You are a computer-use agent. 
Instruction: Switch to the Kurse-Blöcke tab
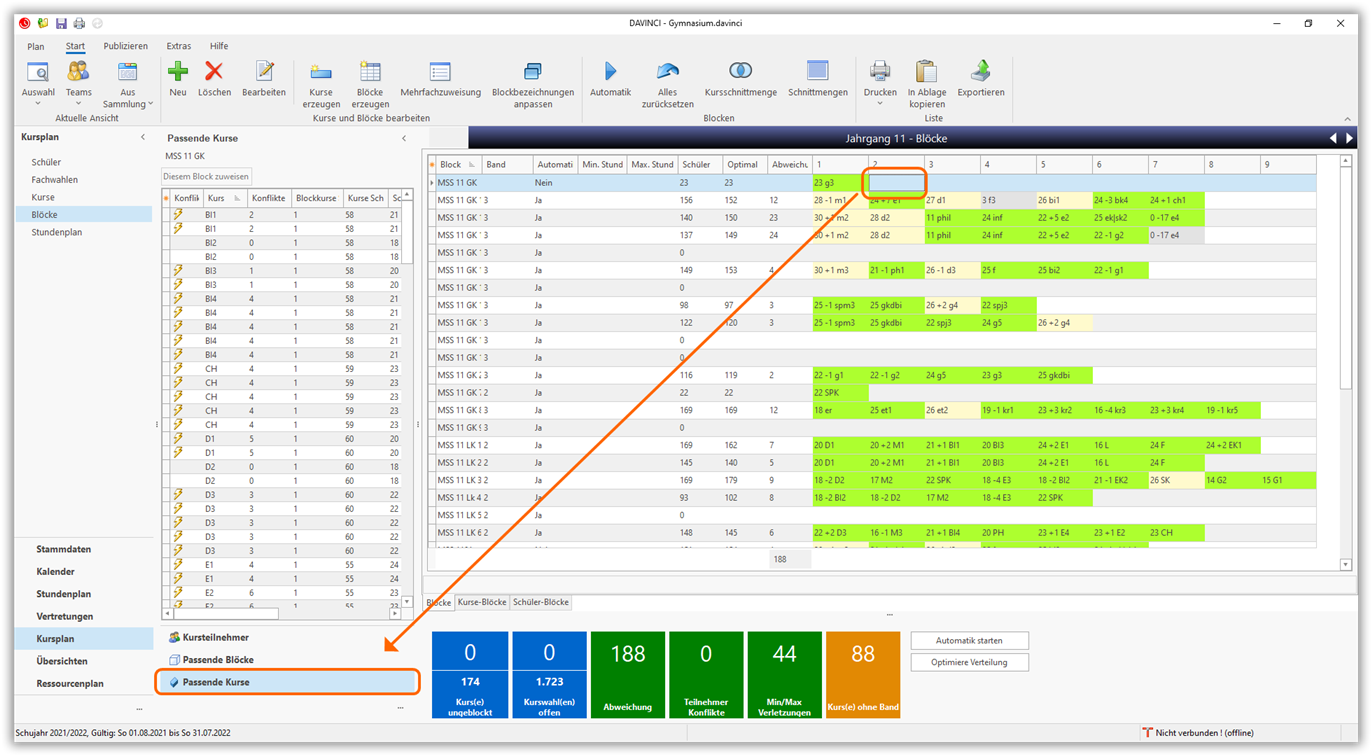(482, 603)
